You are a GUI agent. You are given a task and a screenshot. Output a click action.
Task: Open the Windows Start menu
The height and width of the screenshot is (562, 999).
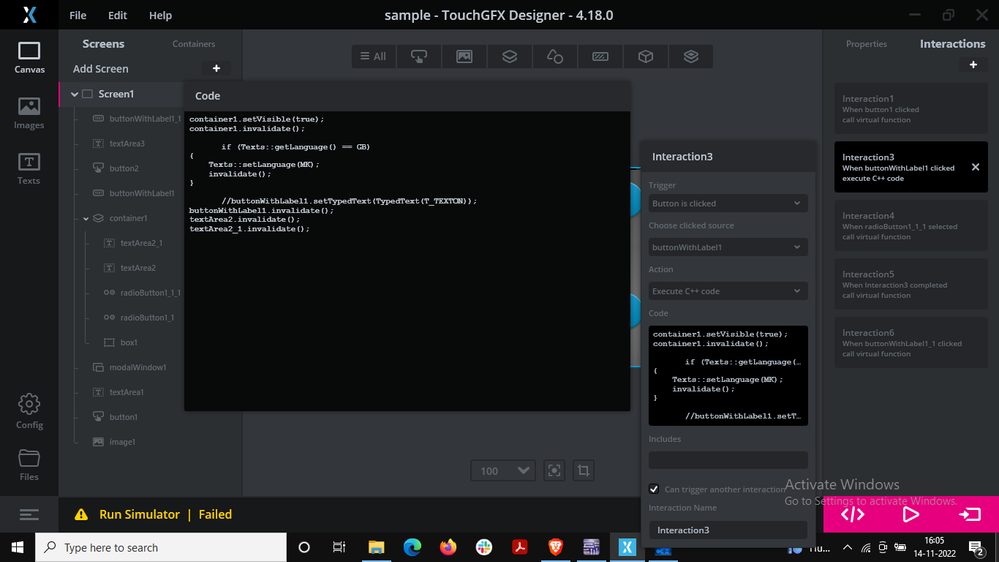point(17,547)
